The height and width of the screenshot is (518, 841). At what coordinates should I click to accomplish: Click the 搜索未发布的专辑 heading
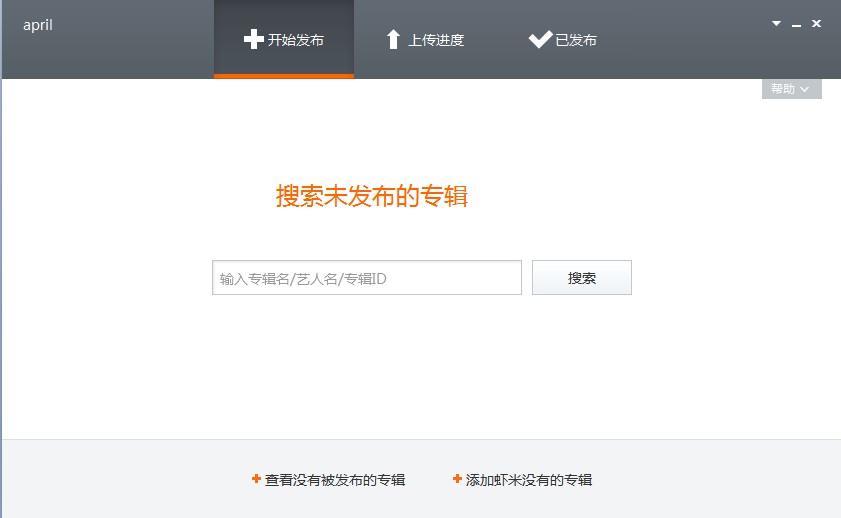(x=372, y=196)
